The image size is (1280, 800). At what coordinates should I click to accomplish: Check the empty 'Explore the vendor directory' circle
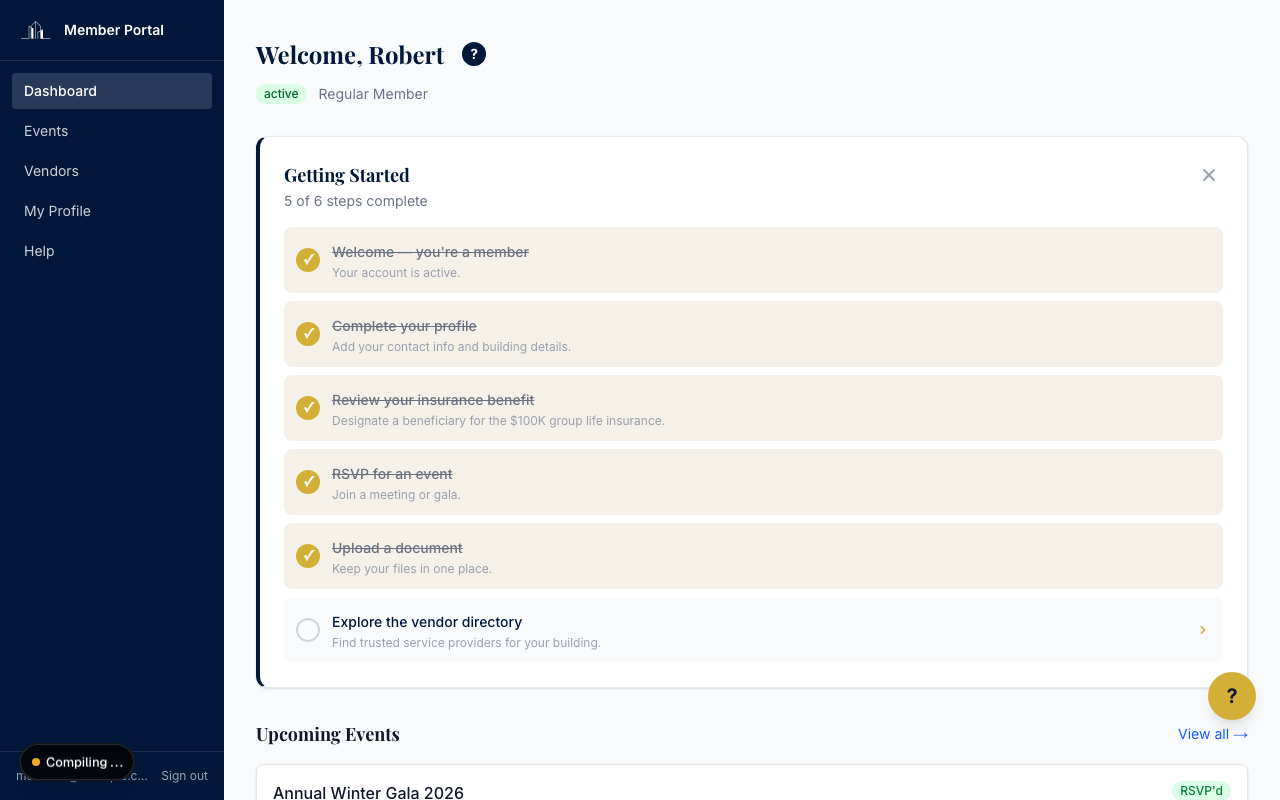click(x=308, y=630)
